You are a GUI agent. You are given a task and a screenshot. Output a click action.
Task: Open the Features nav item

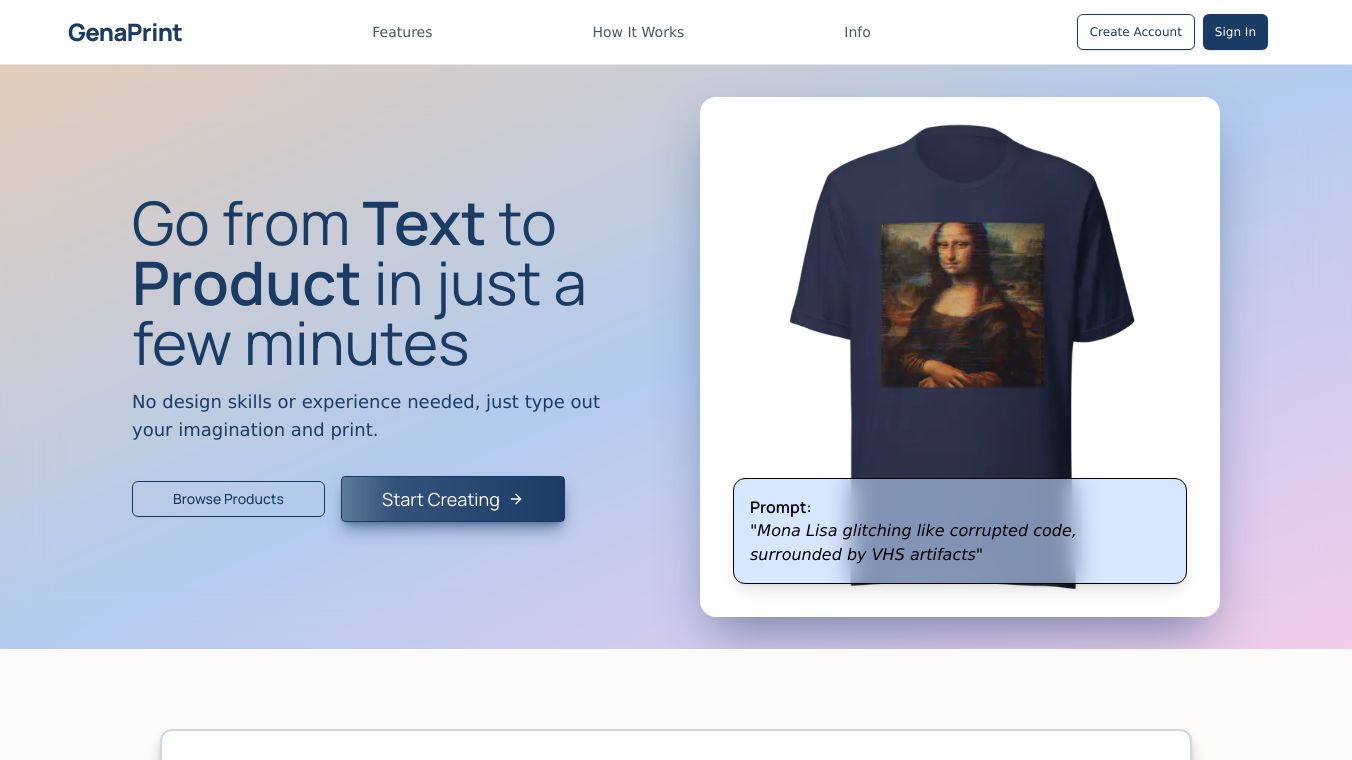(402, 32)
